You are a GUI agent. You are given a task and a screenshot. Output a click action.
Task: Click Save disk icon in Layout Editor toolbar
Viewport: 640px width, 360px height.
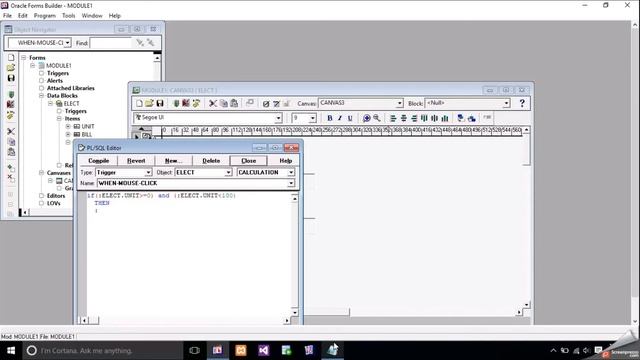click(160, 103)
